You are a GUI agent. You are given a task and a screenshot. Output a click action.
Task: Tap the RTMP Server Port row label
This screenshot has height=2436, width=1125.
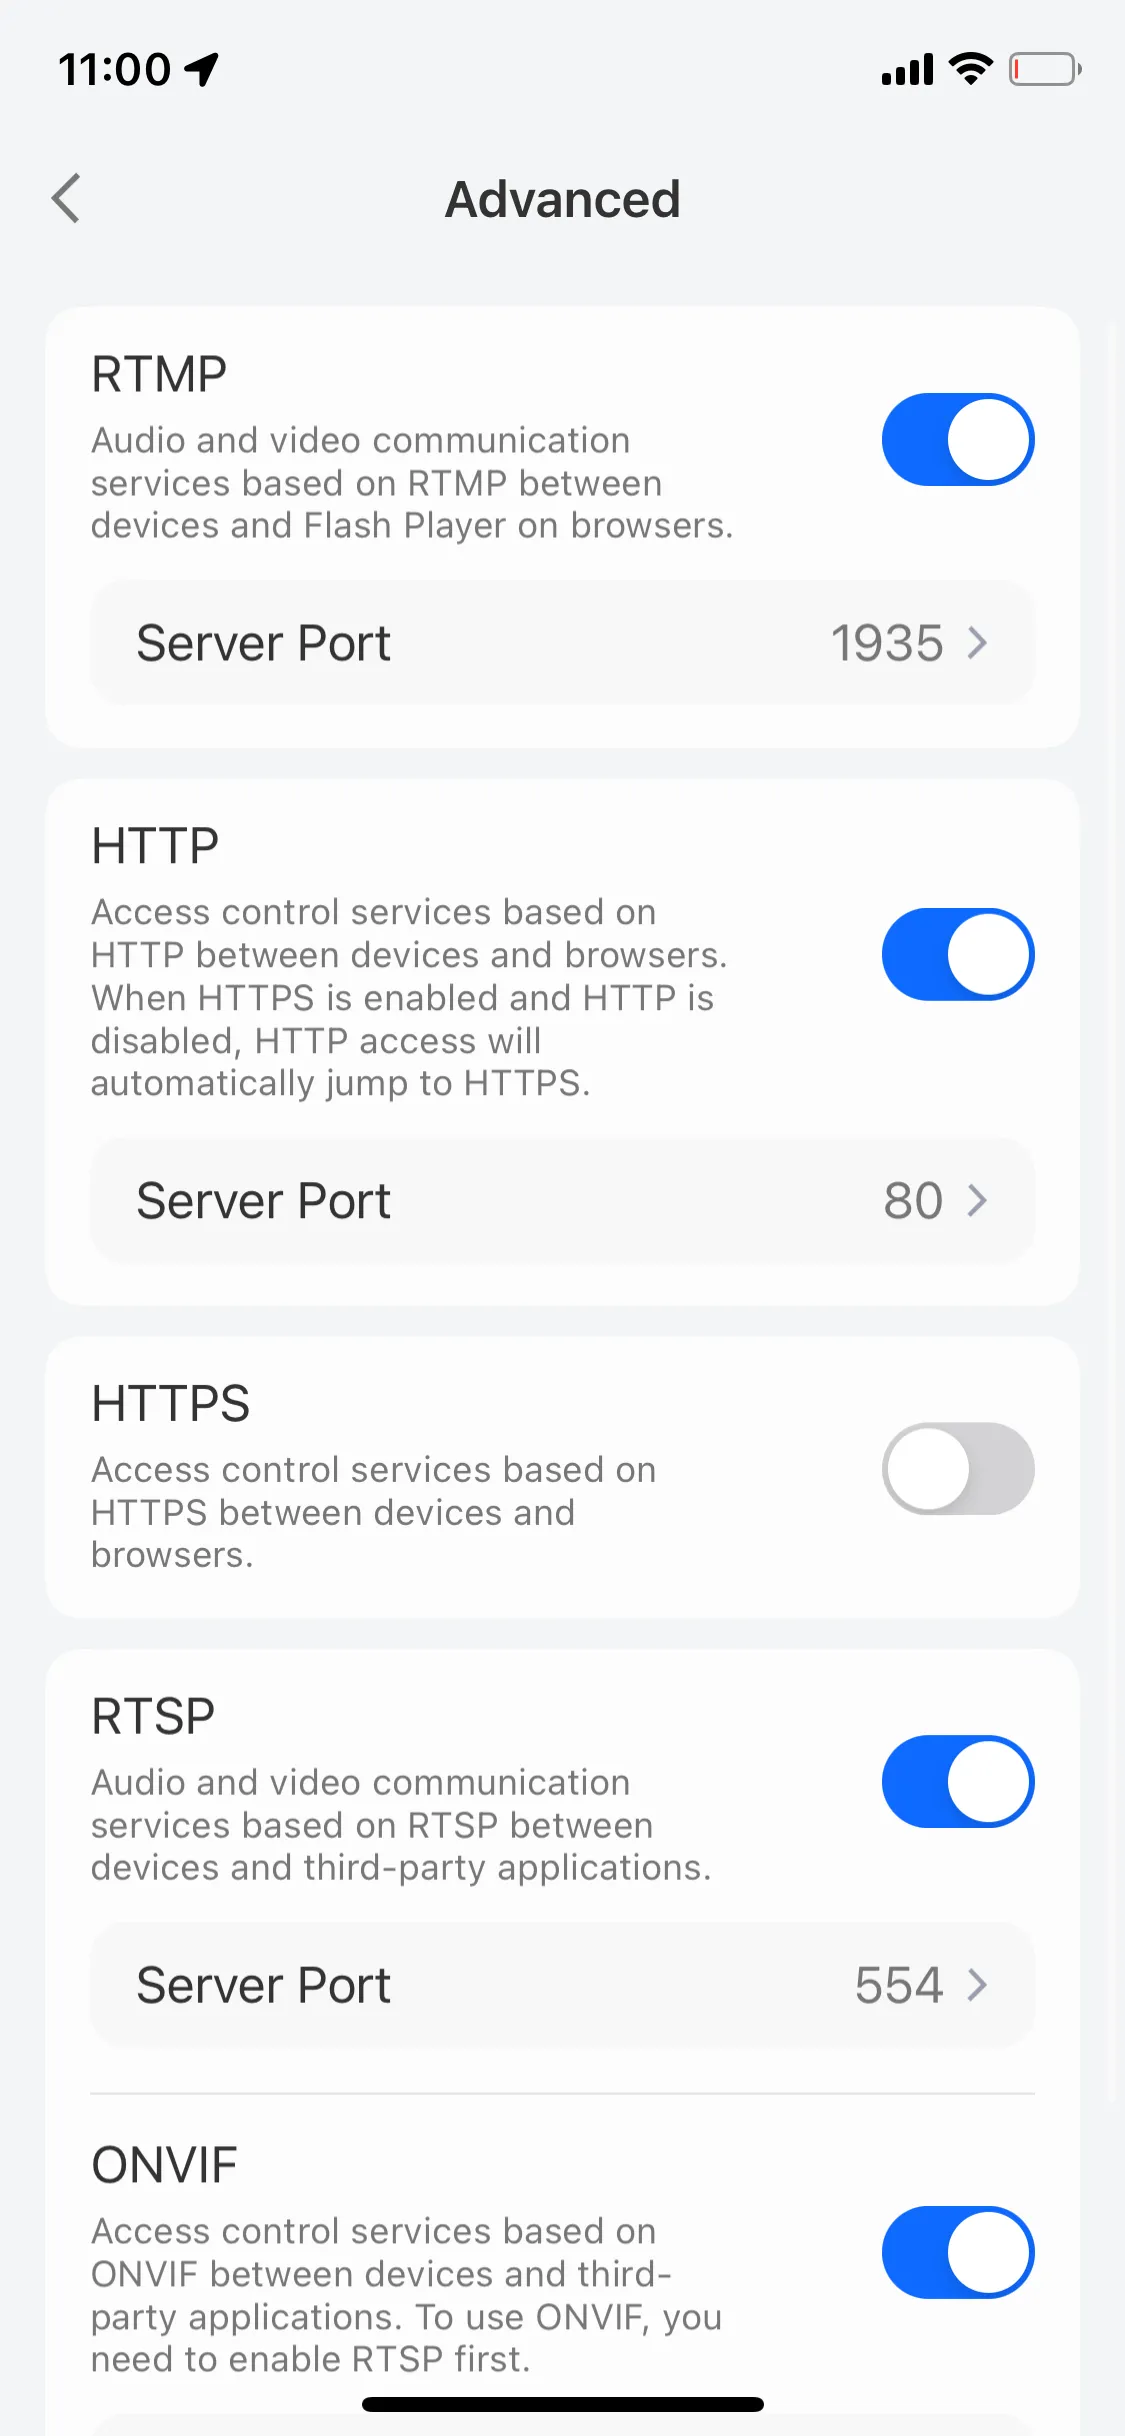tap(263, 643)
